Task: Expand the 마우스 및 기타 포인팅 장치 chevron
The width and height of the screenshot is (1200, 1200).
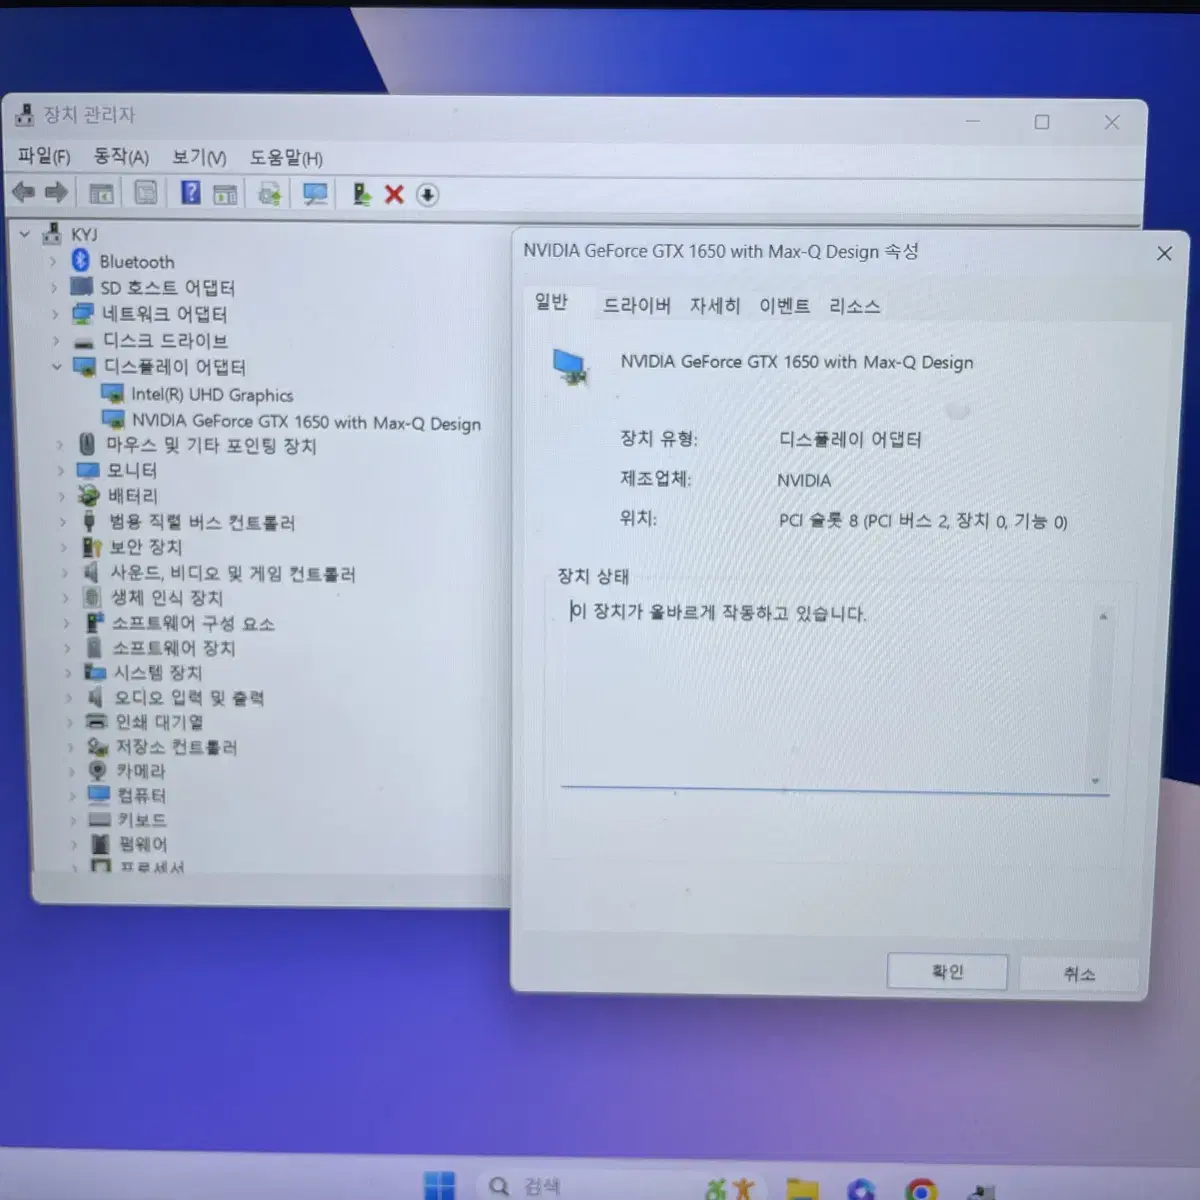Action: click(x=60, y=444)
